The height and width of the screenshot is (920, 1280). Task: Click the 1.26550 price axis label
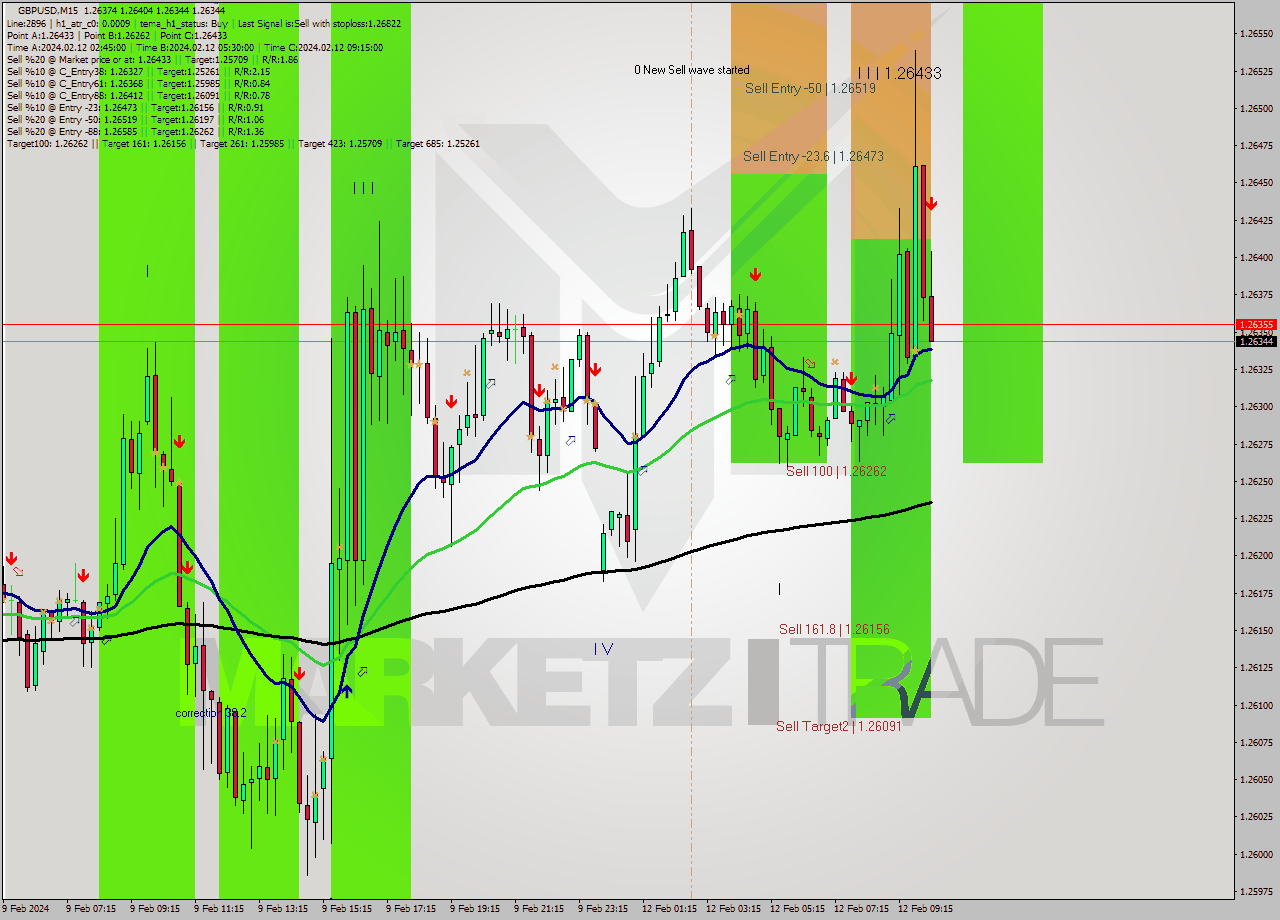click(1255, 34)
